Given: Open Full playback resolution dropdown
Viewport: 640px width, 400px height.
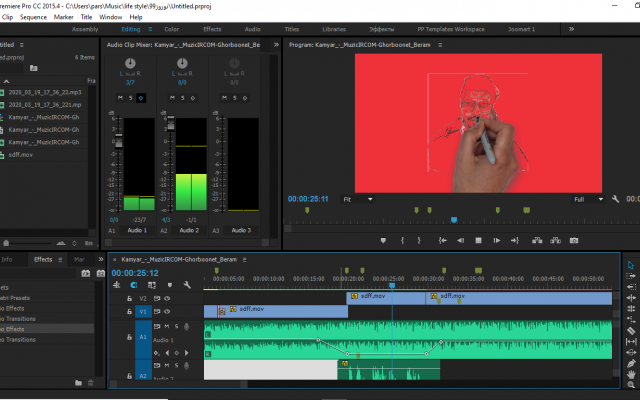Looking at the screenshot, I should point(588,199).
